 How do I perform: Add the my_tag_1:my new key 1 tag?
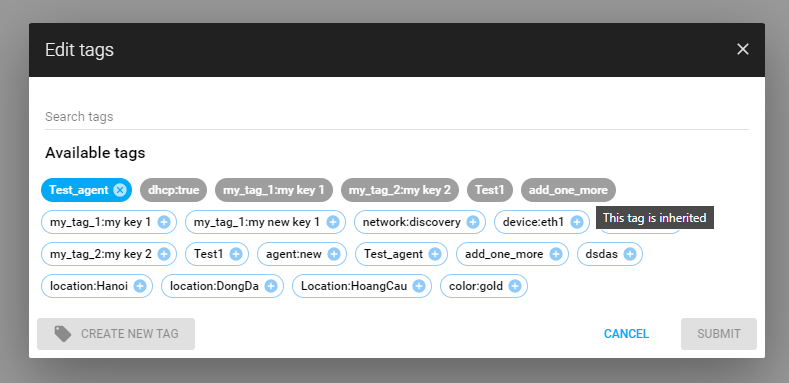point(333,222)
